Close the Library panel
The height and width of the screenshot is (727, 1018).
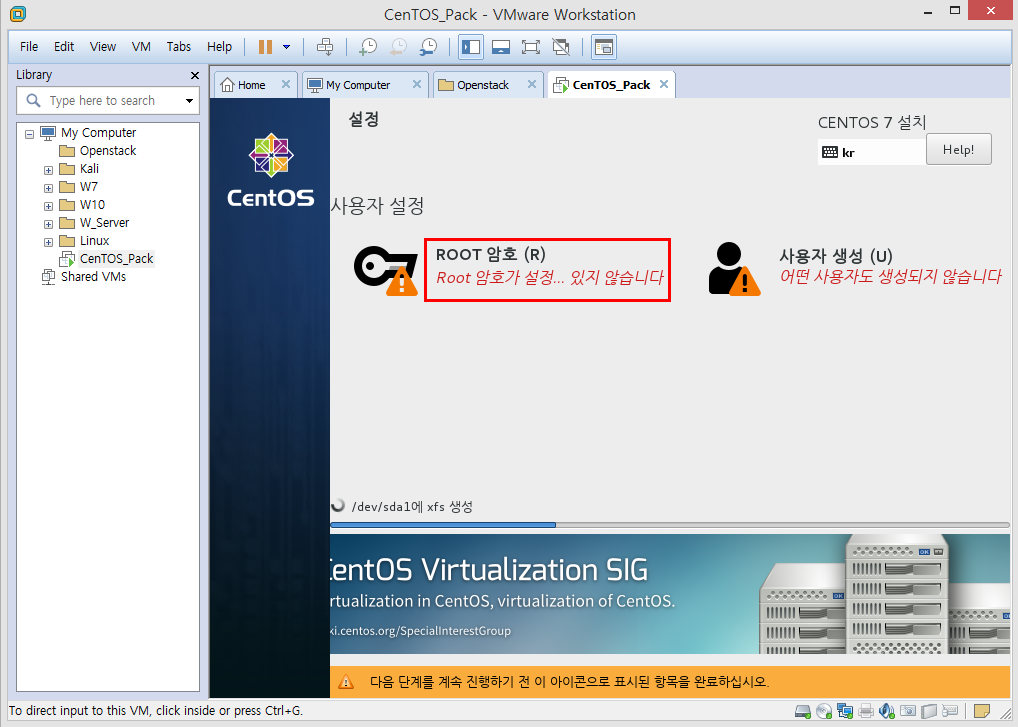[x=194, y=75]
